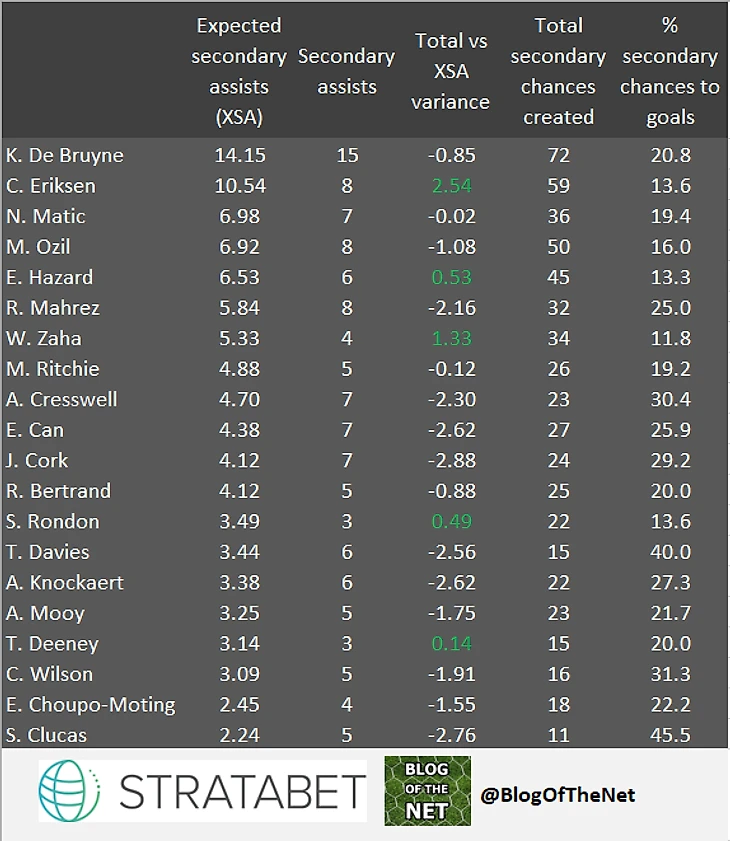Click % secondary chances to goals header
The width and height of the screenshot is (730, 841).
tap(669, 71)
